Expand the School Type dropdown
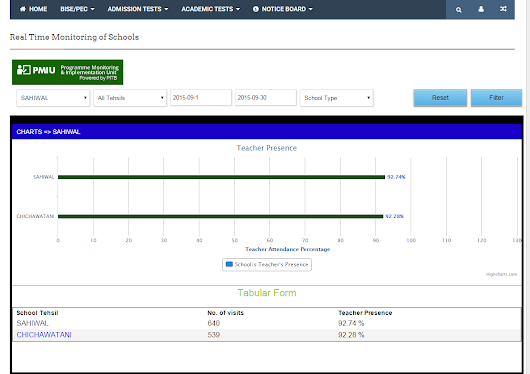Screen dimensions: 530x374 337,98
